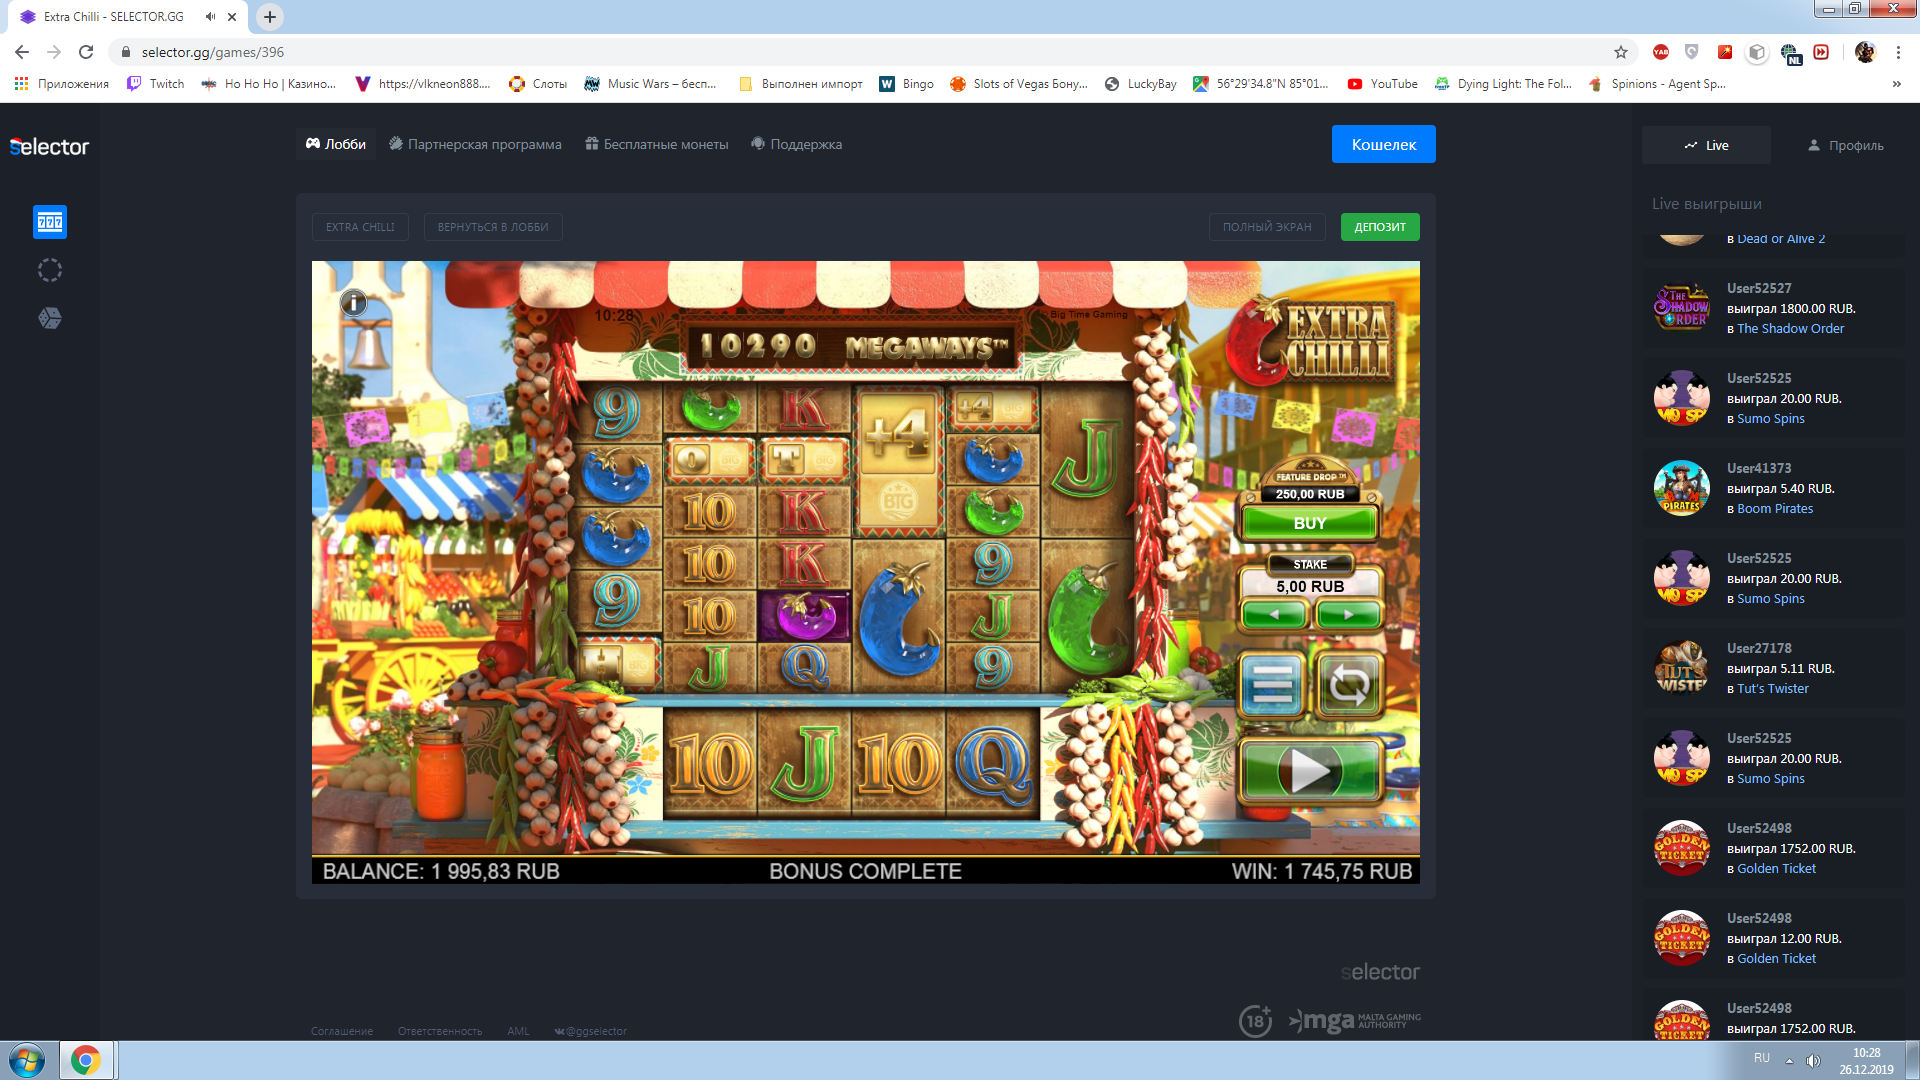Click the slots 777 sidebar icon
The height and width of the screenshot is (1080, 1920).
50,222
